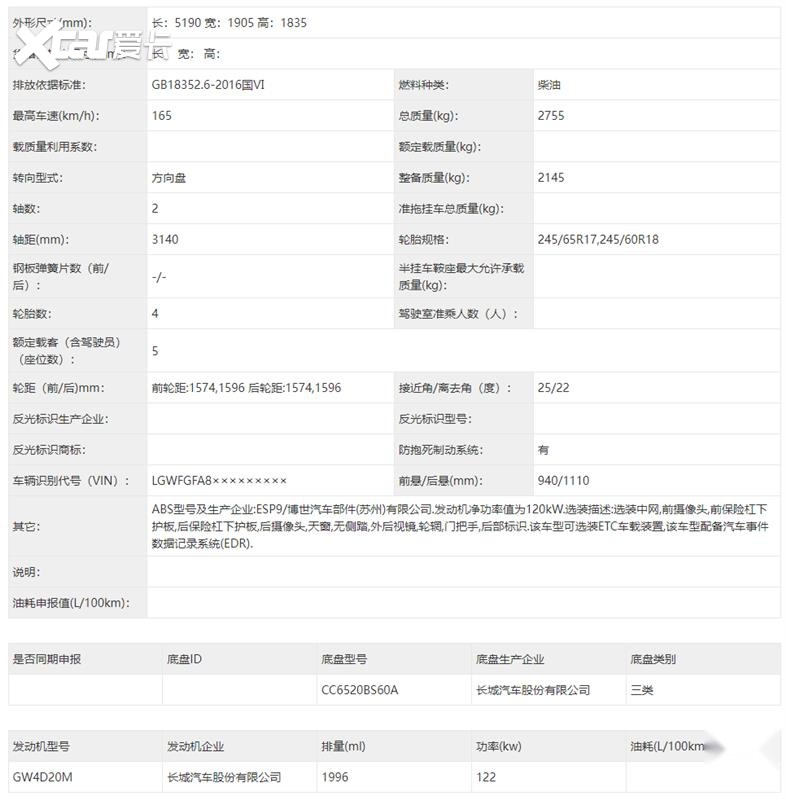Click the 整备质量 value 2145
Viewport: 786px width, 800px height.
click(551, 178)
